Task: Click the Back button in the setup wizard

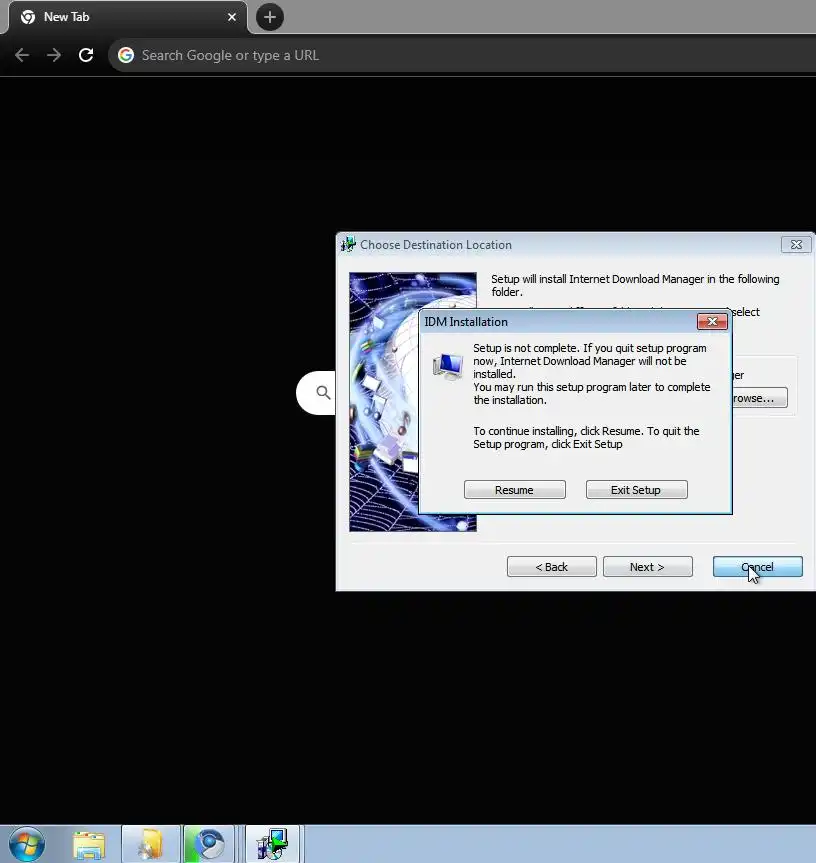Action: click(551, 567)
